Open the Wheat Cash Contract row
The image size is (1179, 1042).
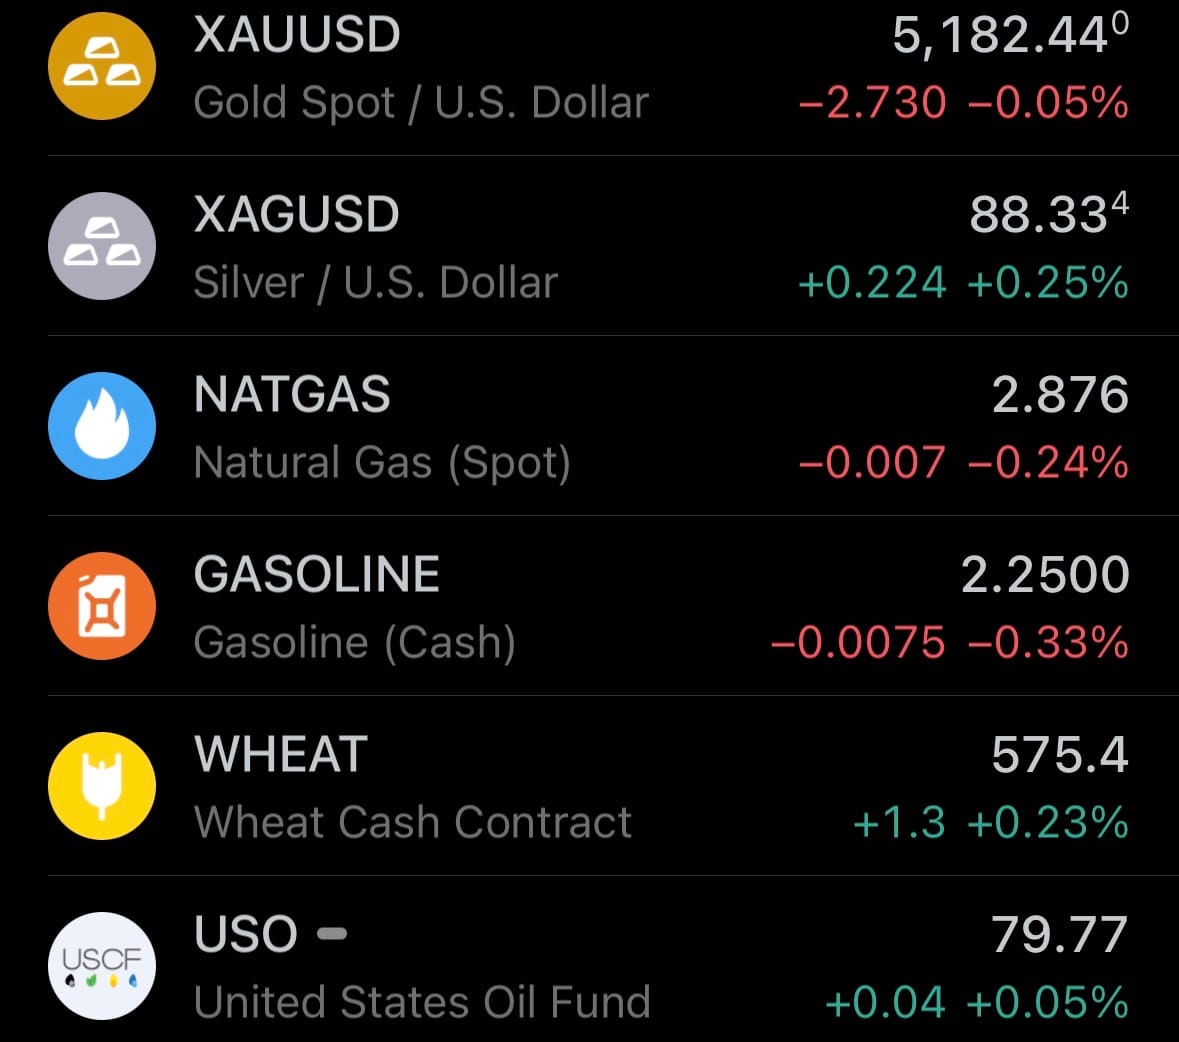(413, 823)
